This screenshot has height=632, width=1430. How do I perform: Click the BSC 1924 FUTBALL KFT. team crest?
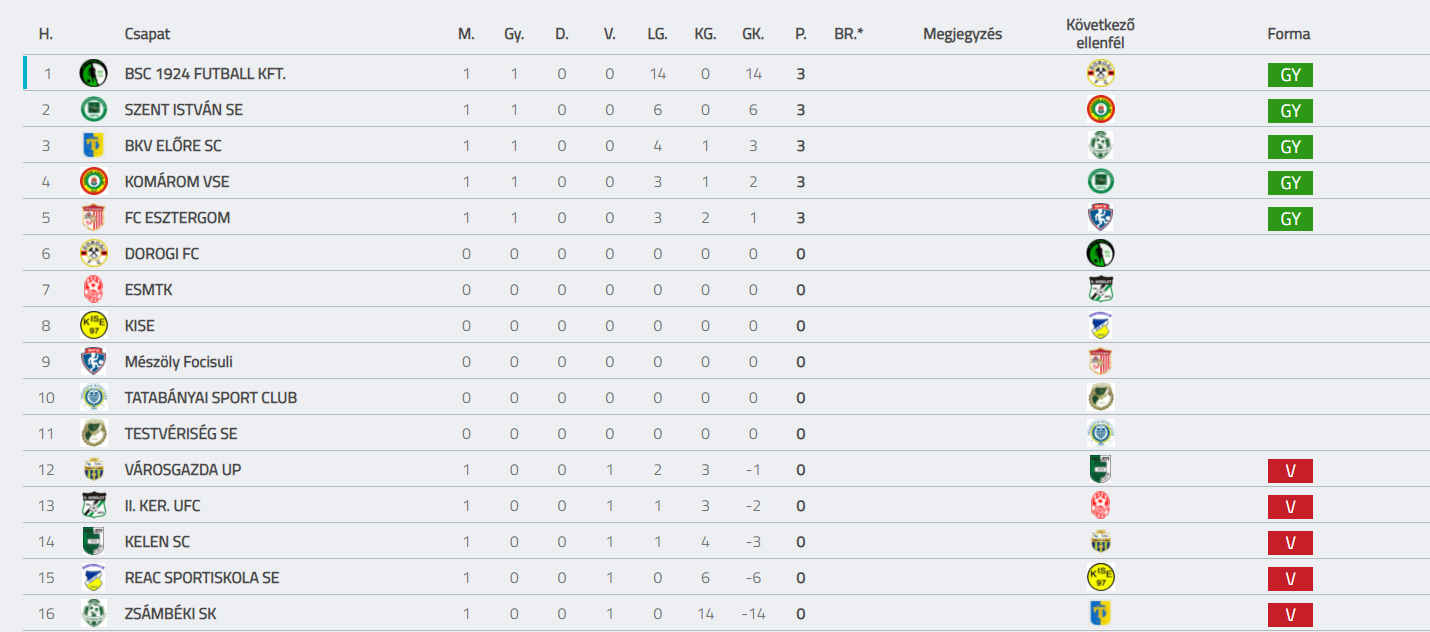[x=93, y=74]
